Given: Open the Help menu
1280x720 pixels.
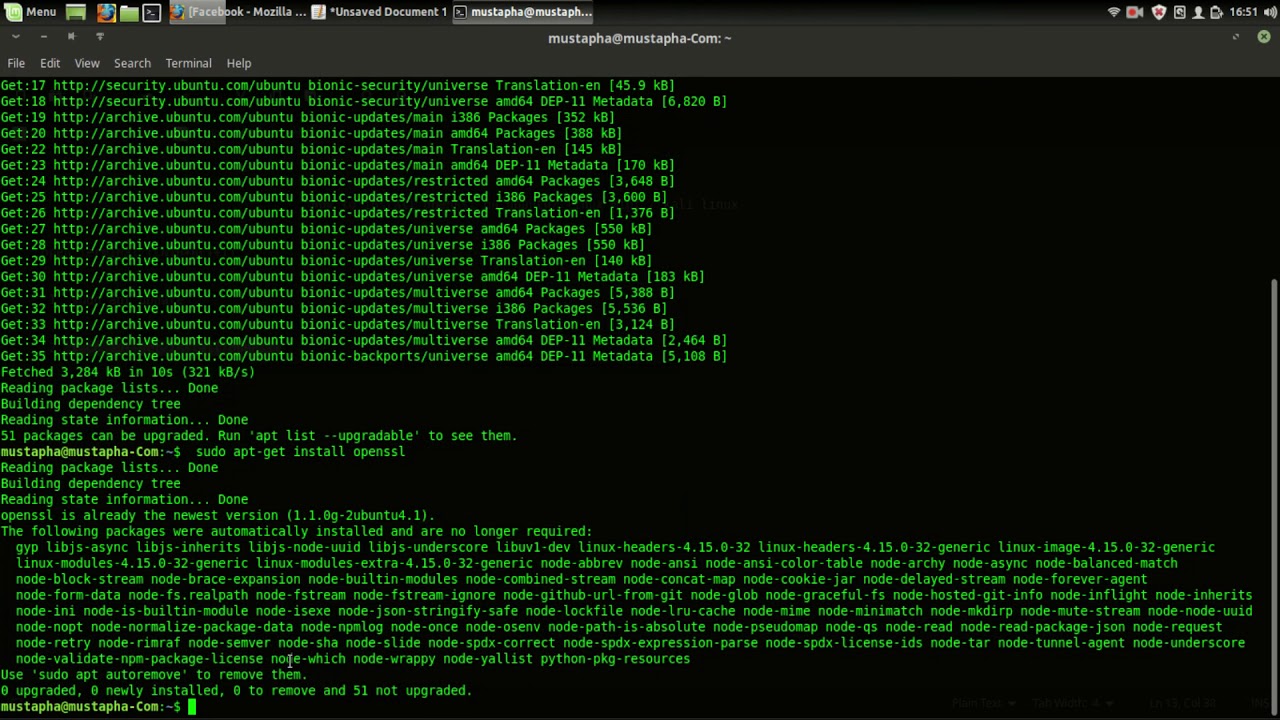Looking at the screenshot, I should (x=238, y=63).
